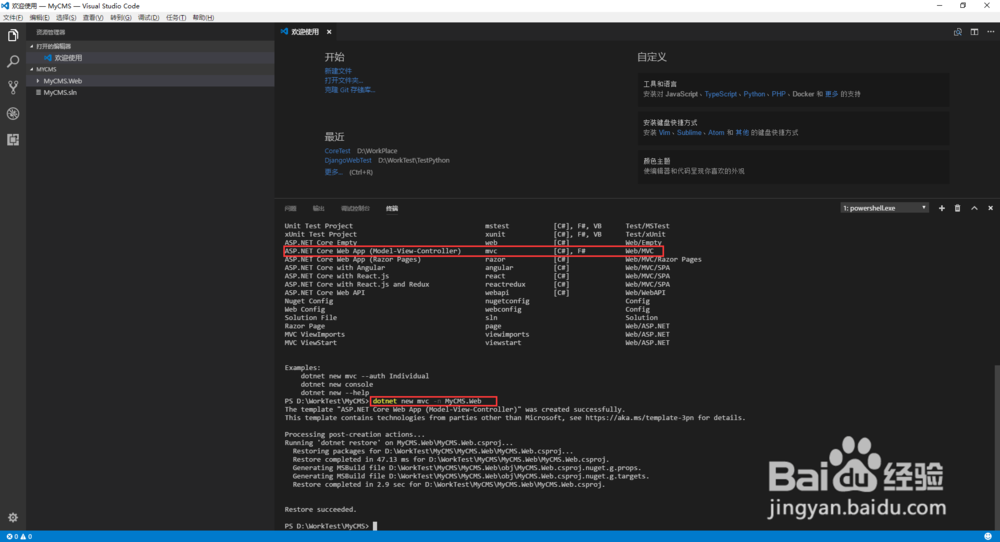Screen dimensions: 1000x542
Task: Open the 帮助(H) menu
Action: [x=203, y=18]
